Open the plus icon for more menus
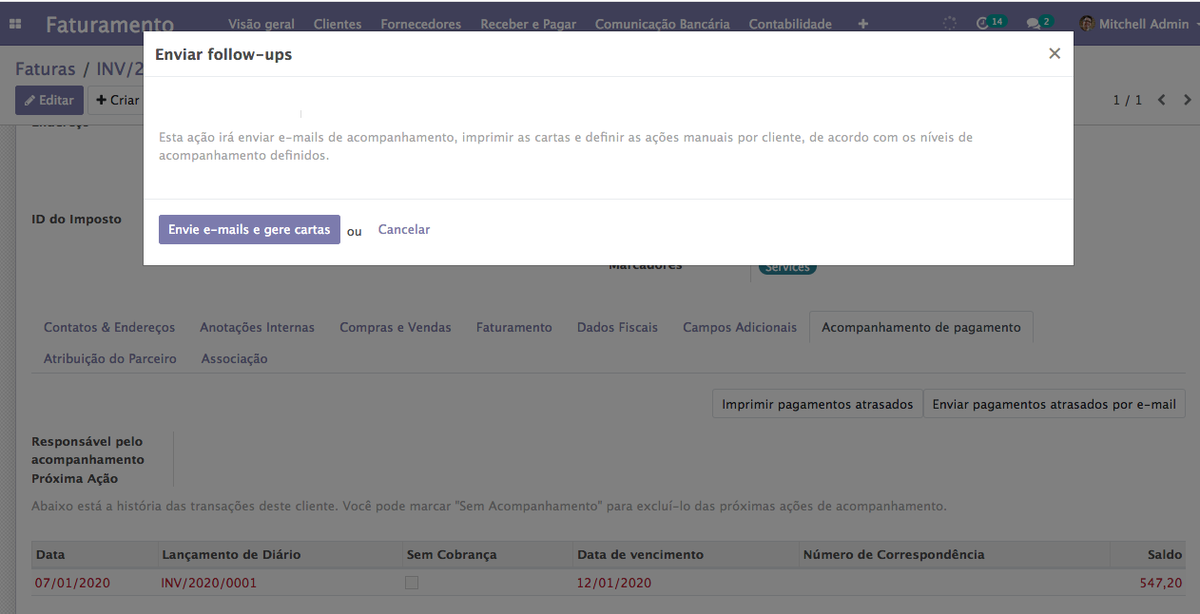The image size is (1200, 614). pyautogui.click(x=863, y=24)
